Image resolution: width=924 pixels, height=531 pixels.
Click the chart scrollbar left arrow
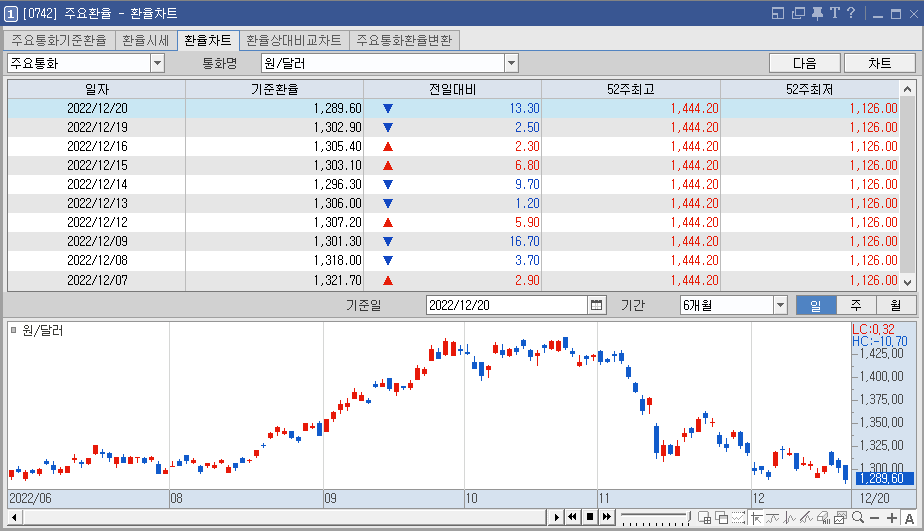[14, 517]
